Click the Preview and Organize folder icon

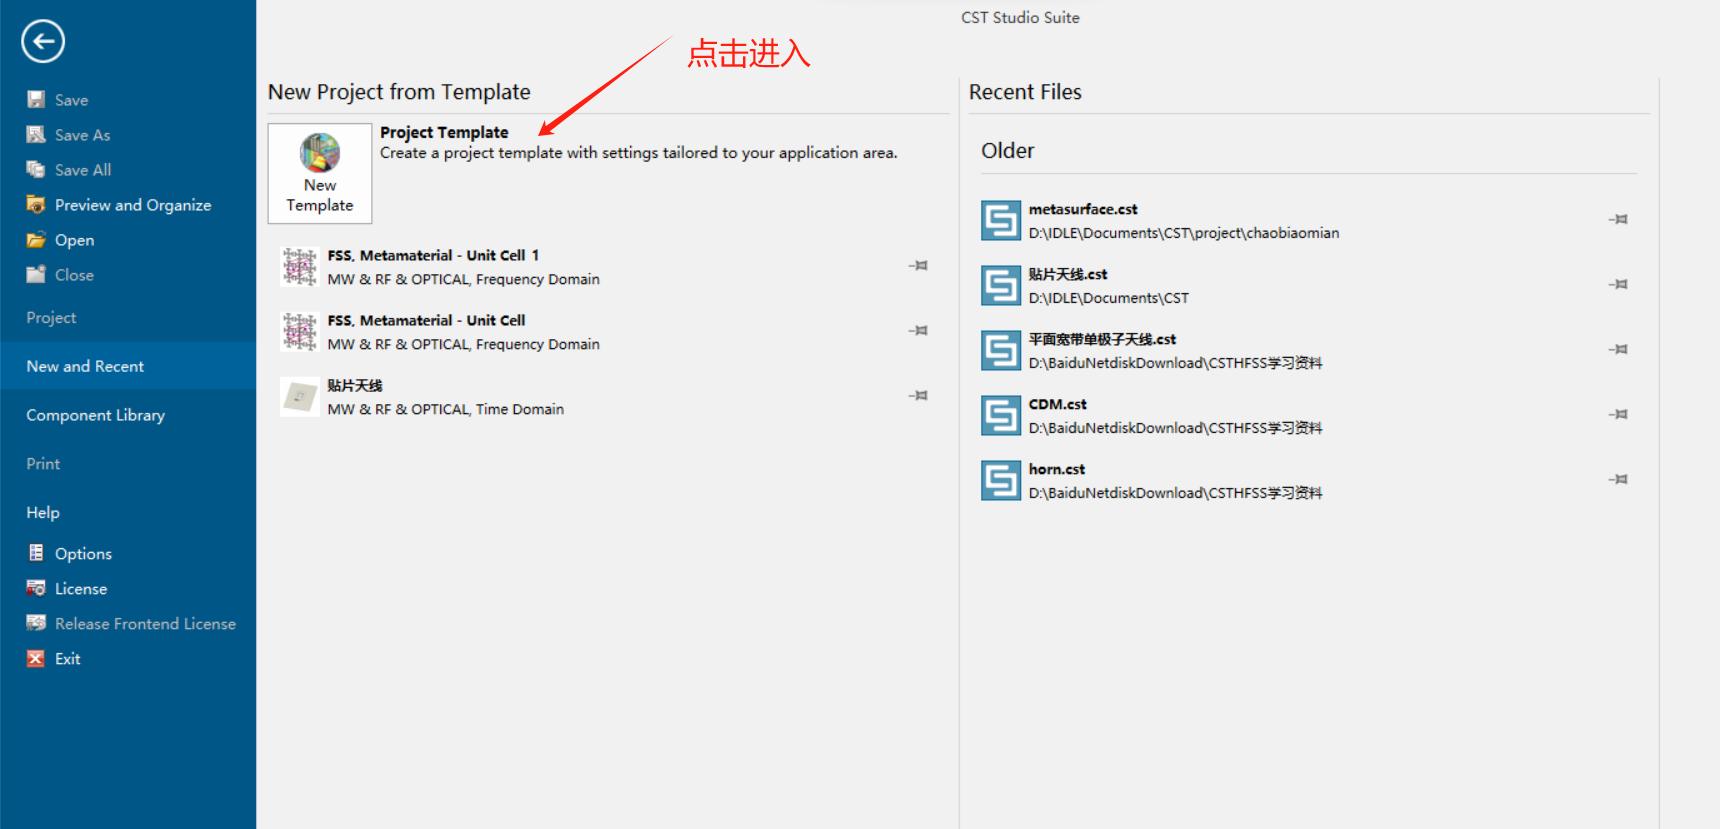(x=36, y=205)
